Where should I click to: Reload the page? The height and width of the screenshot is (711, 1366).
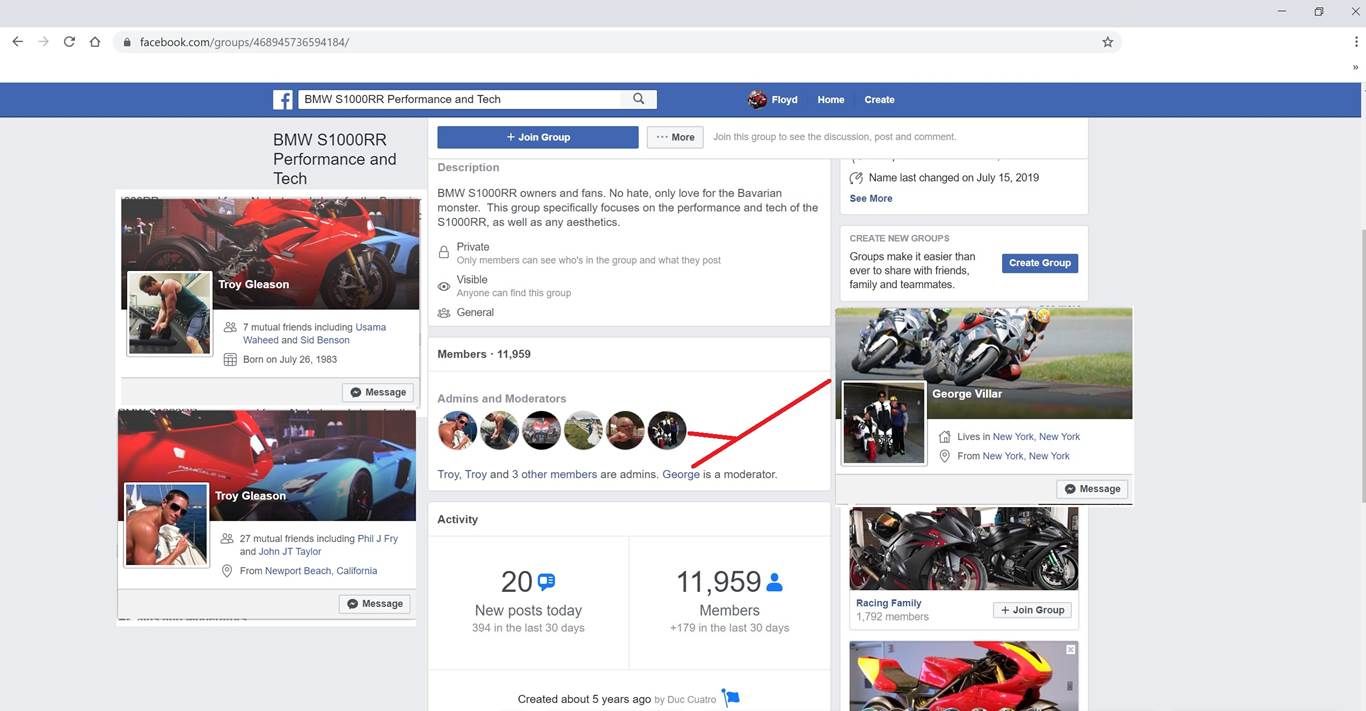[x=69, y=42]
